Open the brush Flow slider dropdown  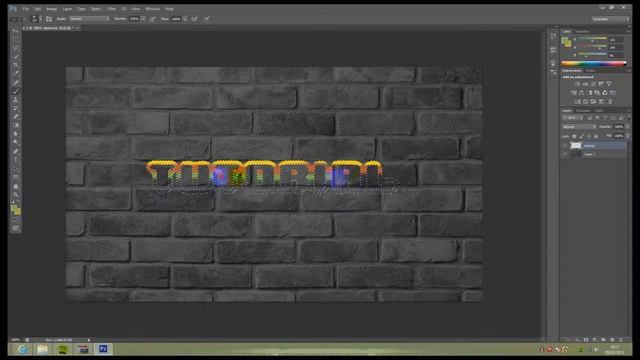[185, 19]
